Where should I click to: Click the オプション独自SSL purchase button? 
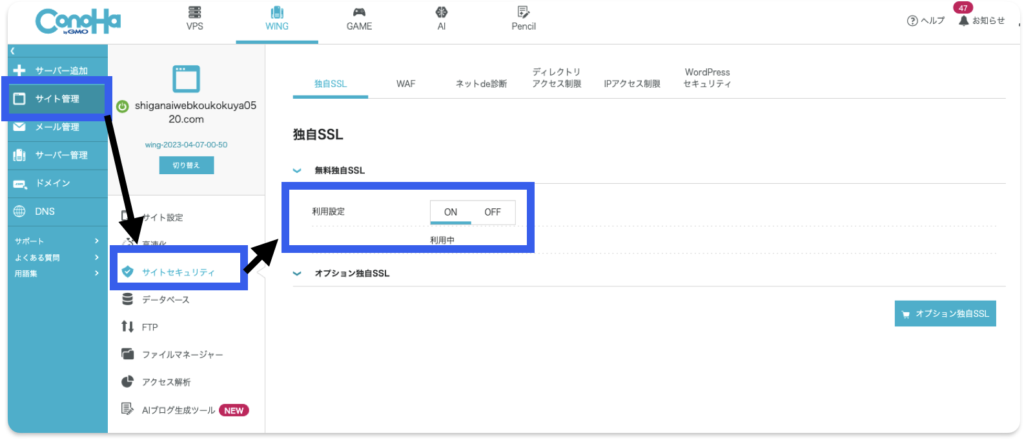click(945, 314)
